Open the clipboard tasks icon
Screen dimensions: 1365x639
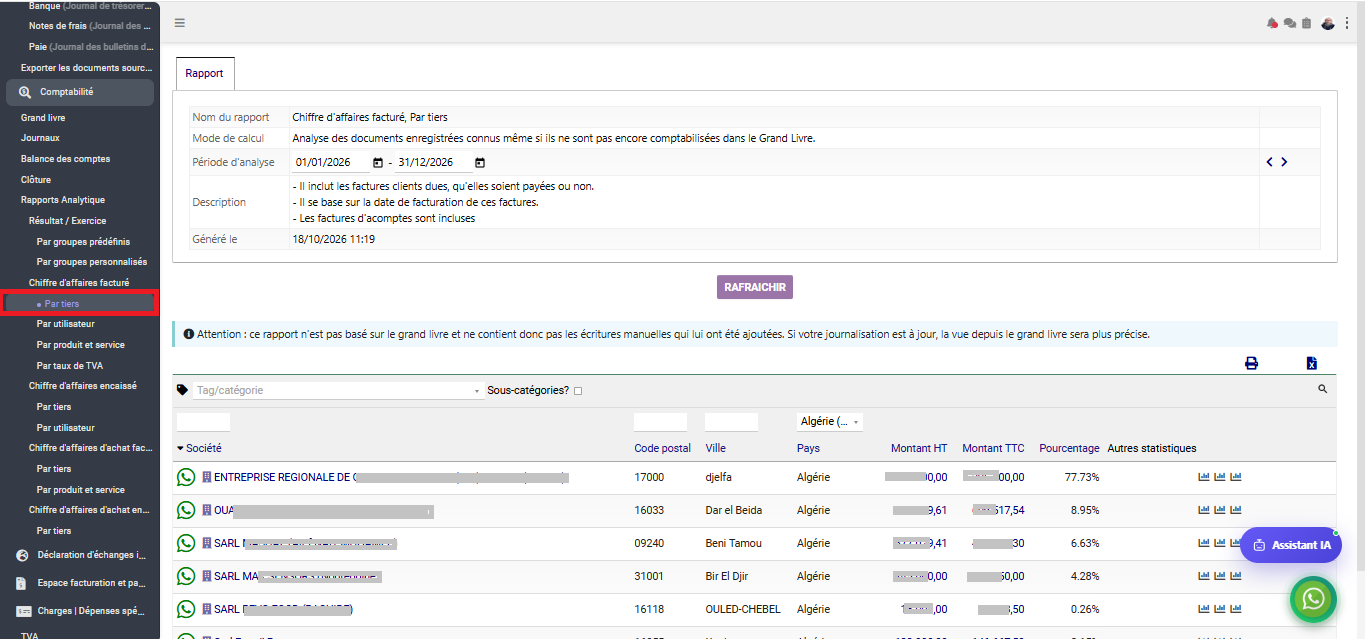click(1306, 23)
